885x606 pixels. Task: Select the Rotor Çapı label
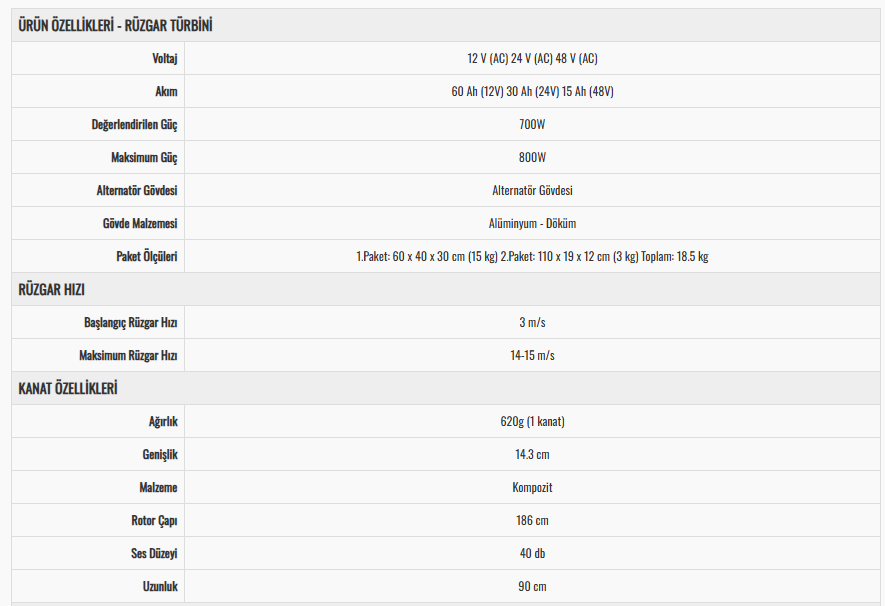pyautogui.click(x=154, y=521)
